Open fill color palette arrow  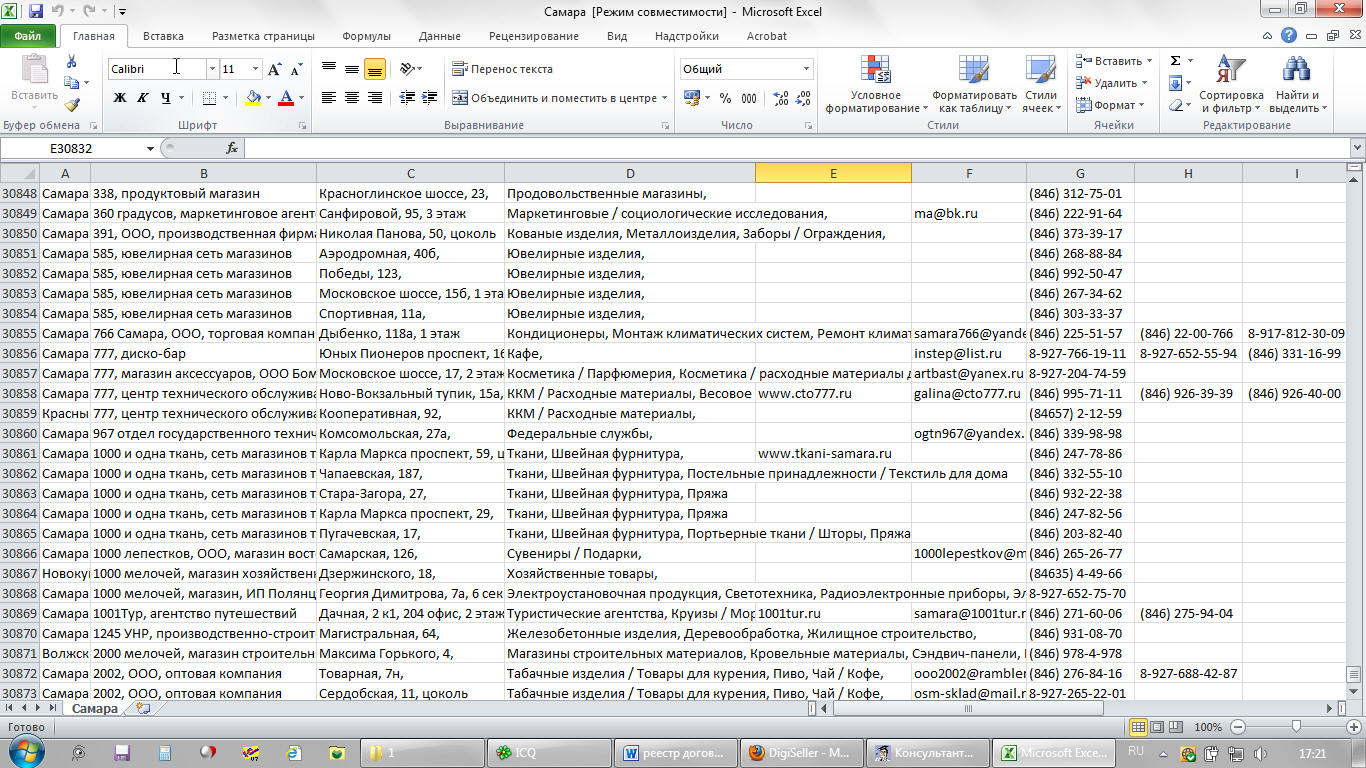(268, 98)
